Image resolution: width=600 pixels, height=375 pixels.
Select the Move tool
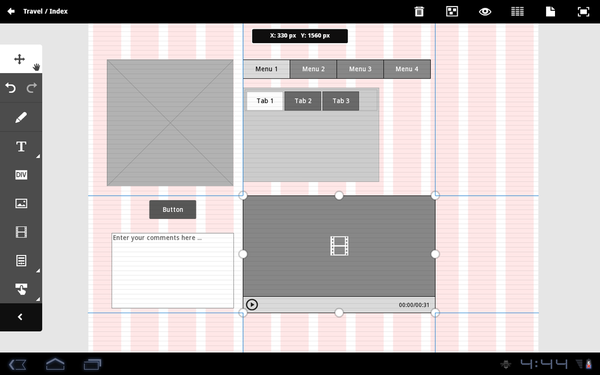pyautogui.click(x=20, y=59)
